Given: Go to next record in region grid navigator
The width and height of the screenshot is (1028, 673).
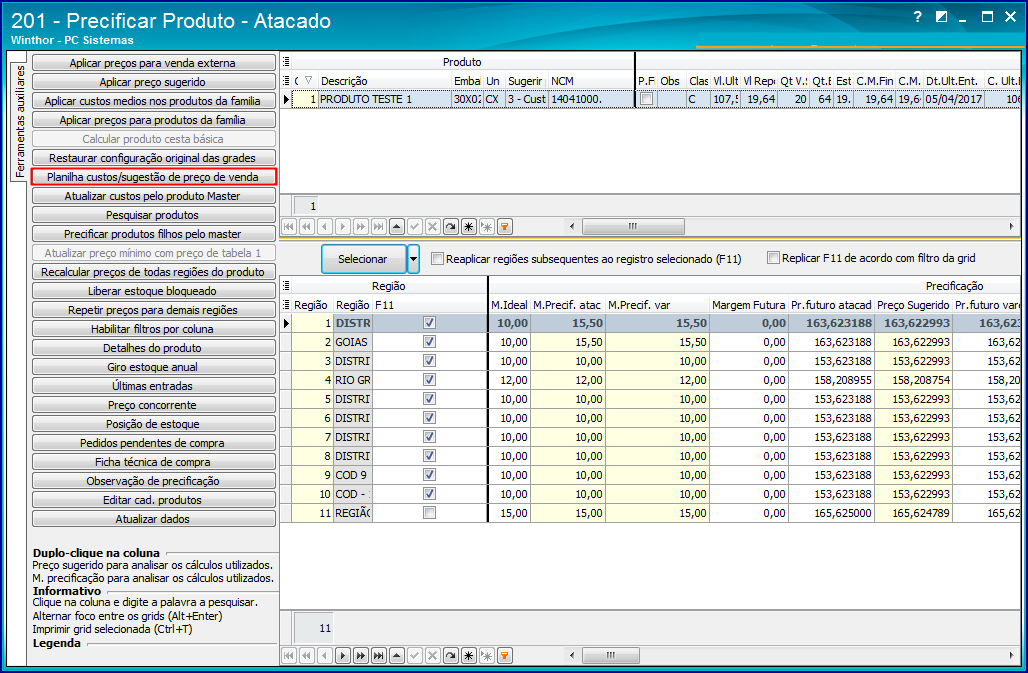Looking at the screenshot, I should (x=343, y=655).
